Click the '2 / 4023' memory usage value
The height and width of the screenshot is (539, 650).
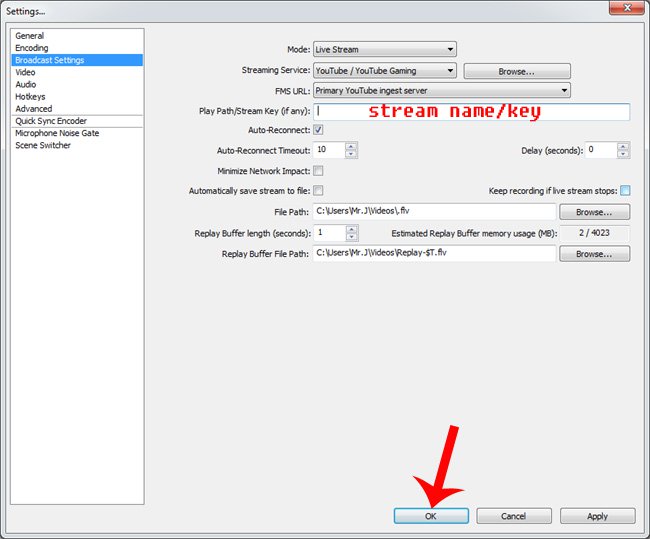pos(594,233)
